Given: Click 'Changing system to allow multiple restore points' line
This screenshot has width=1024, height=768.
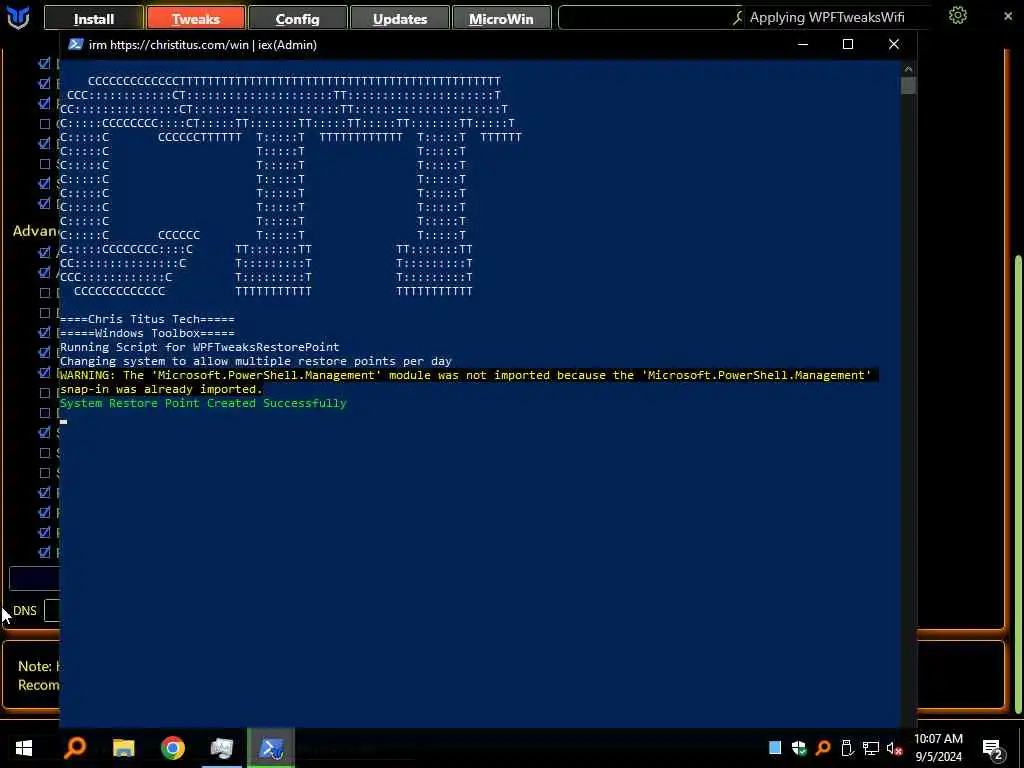Looking at the screenshot, I should point(255,361).
